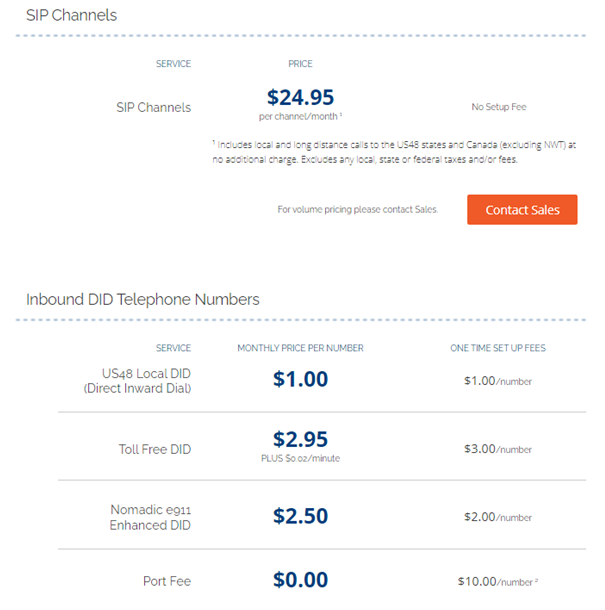605x610 pixels.
Task: Click the $1.00 monthly price for Local DID
Action: [300, 379]
